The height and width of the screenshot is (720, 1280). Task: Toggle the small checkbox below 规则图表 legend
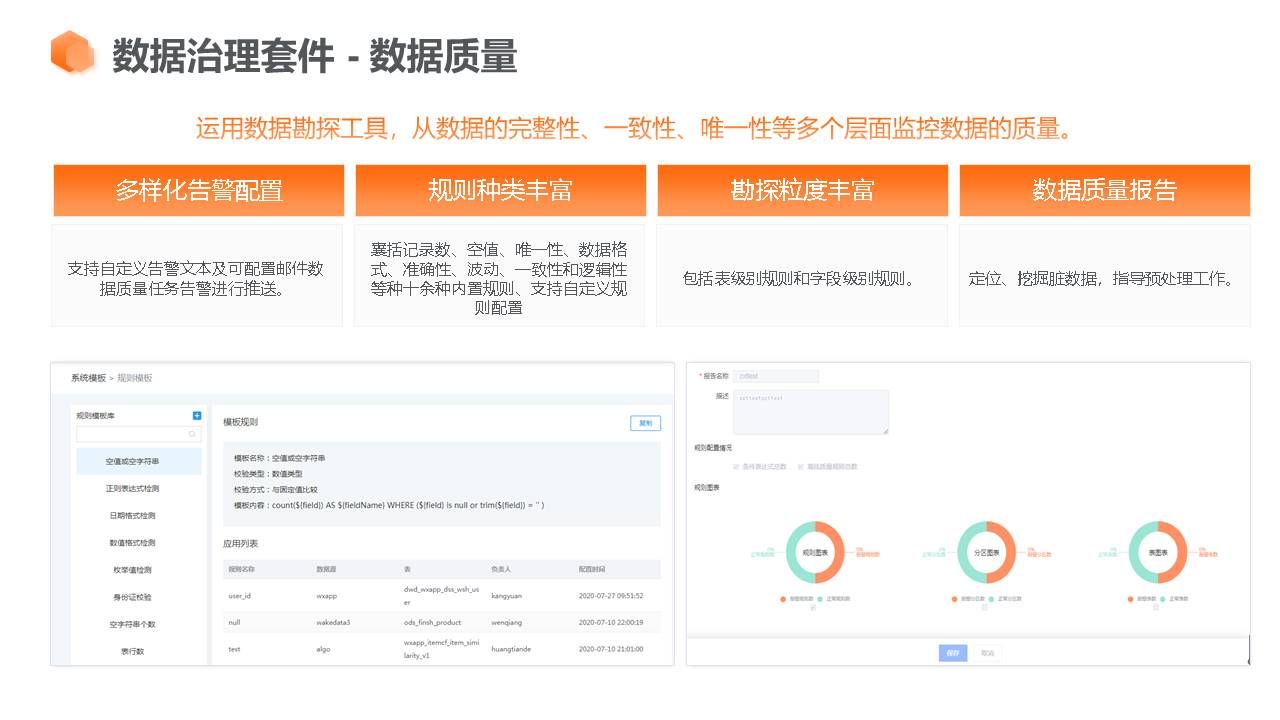click(x=814, y=607)
